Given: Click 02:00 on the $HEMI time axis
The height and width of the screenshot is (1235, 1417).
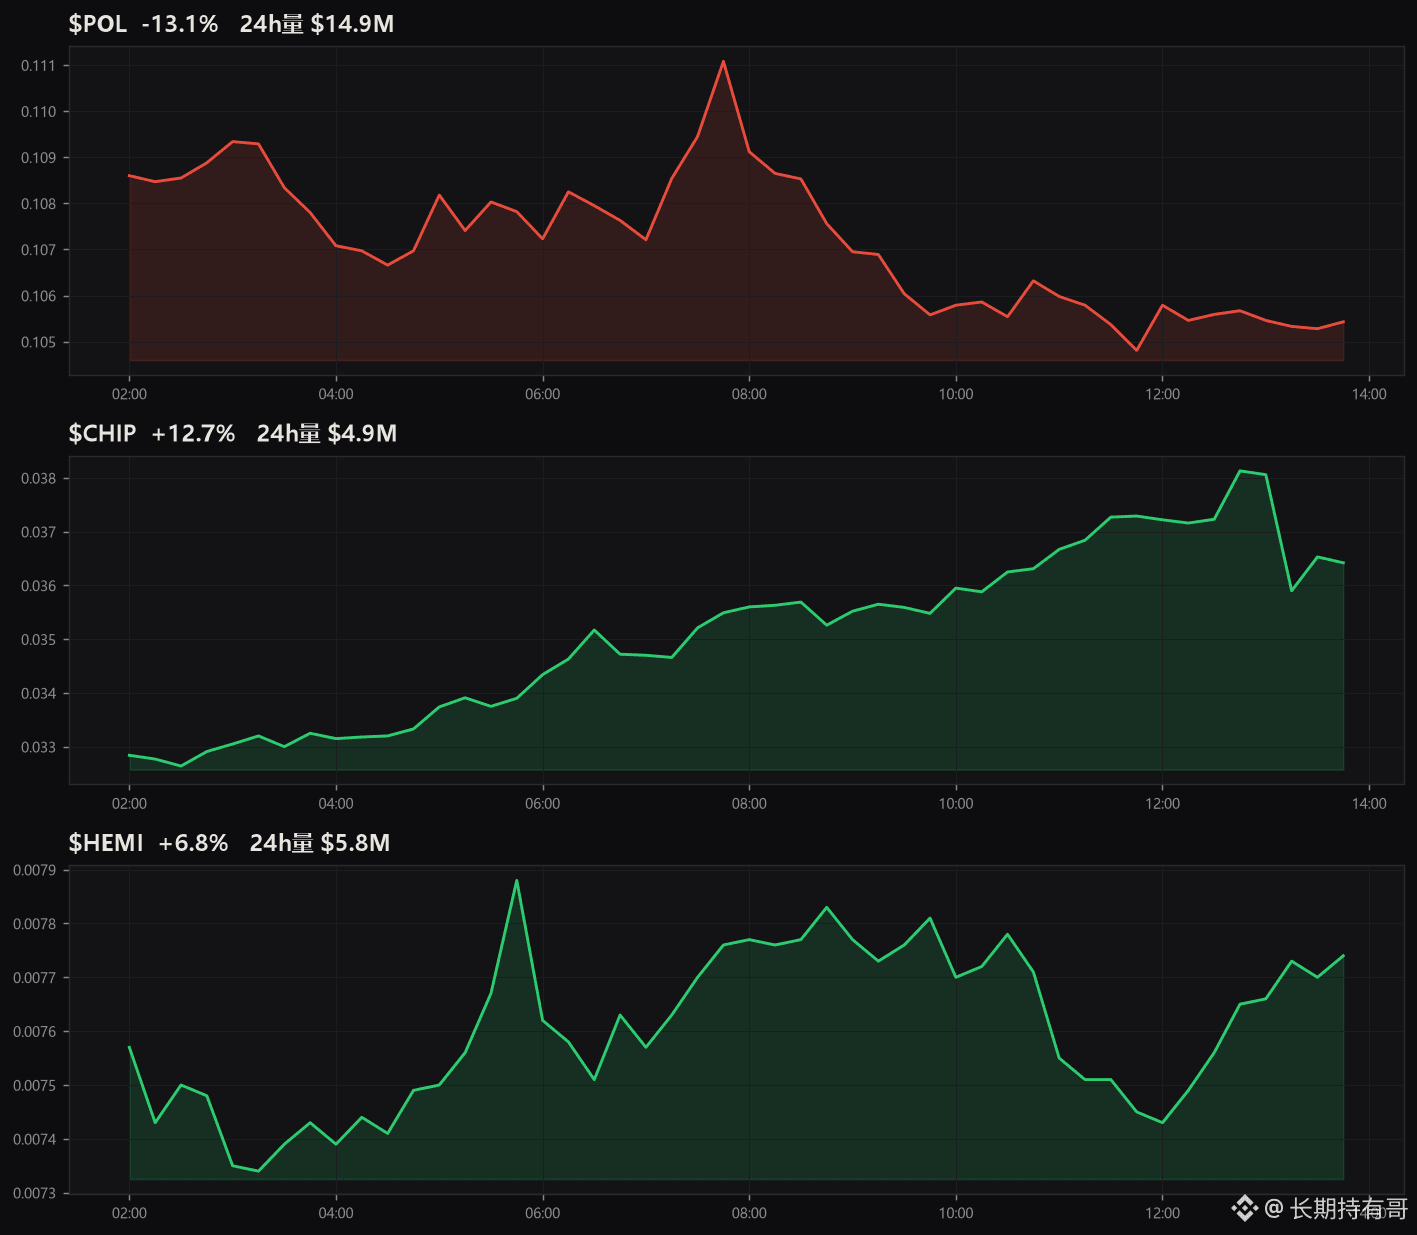Looking at the screenshot, I should click(x=129, y=1213).
